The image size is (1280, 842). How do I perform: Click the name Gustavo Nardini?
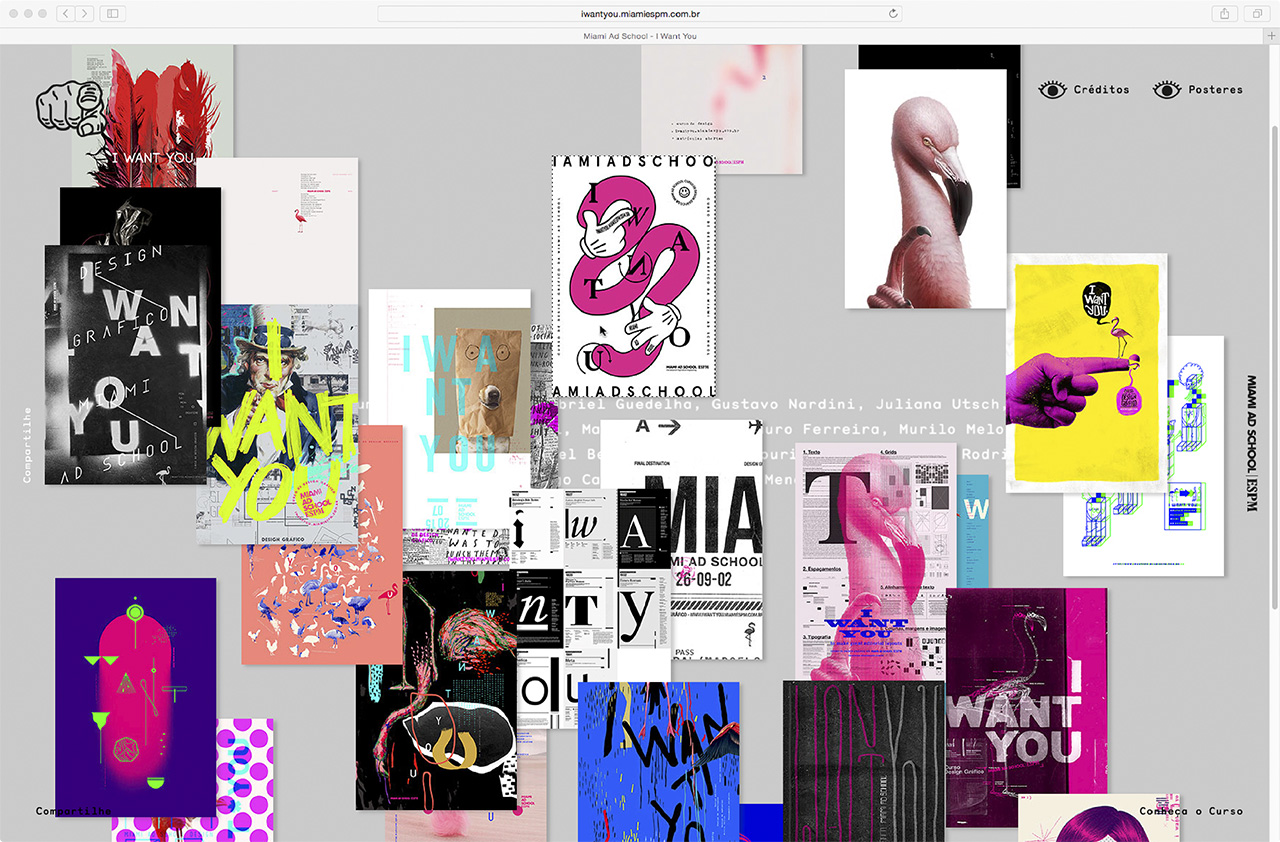coord(786,405)
